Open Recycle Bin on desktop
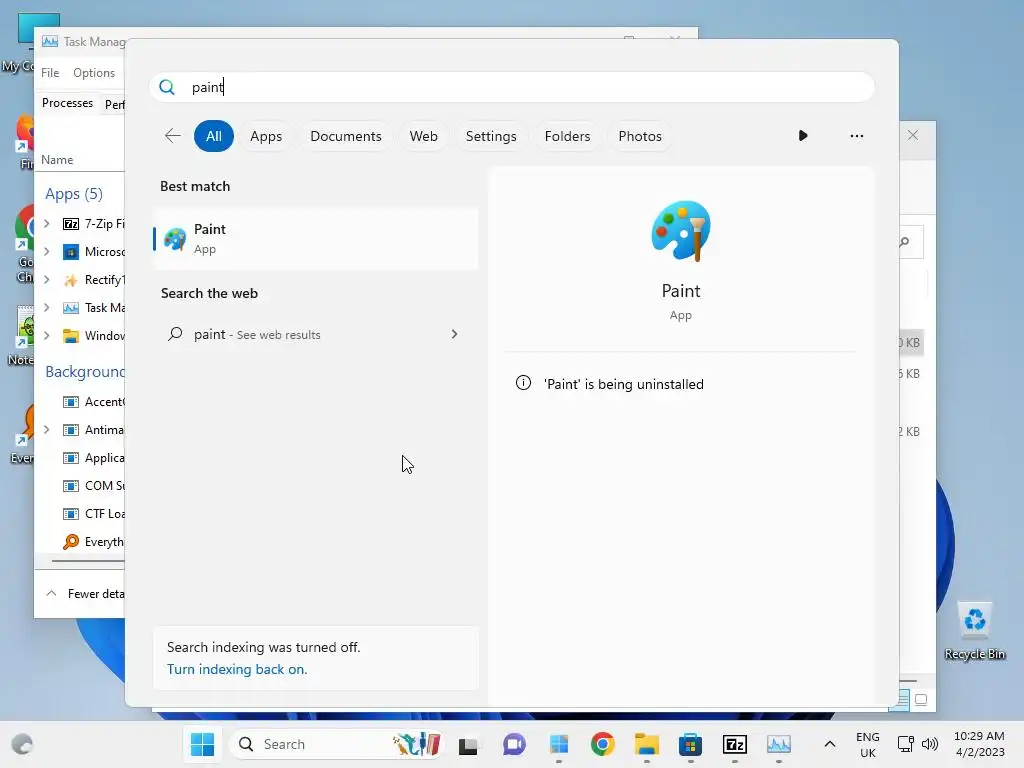The width and height of the screenshot is (1024, 768). pyautogui.click(x=974, y=632)
